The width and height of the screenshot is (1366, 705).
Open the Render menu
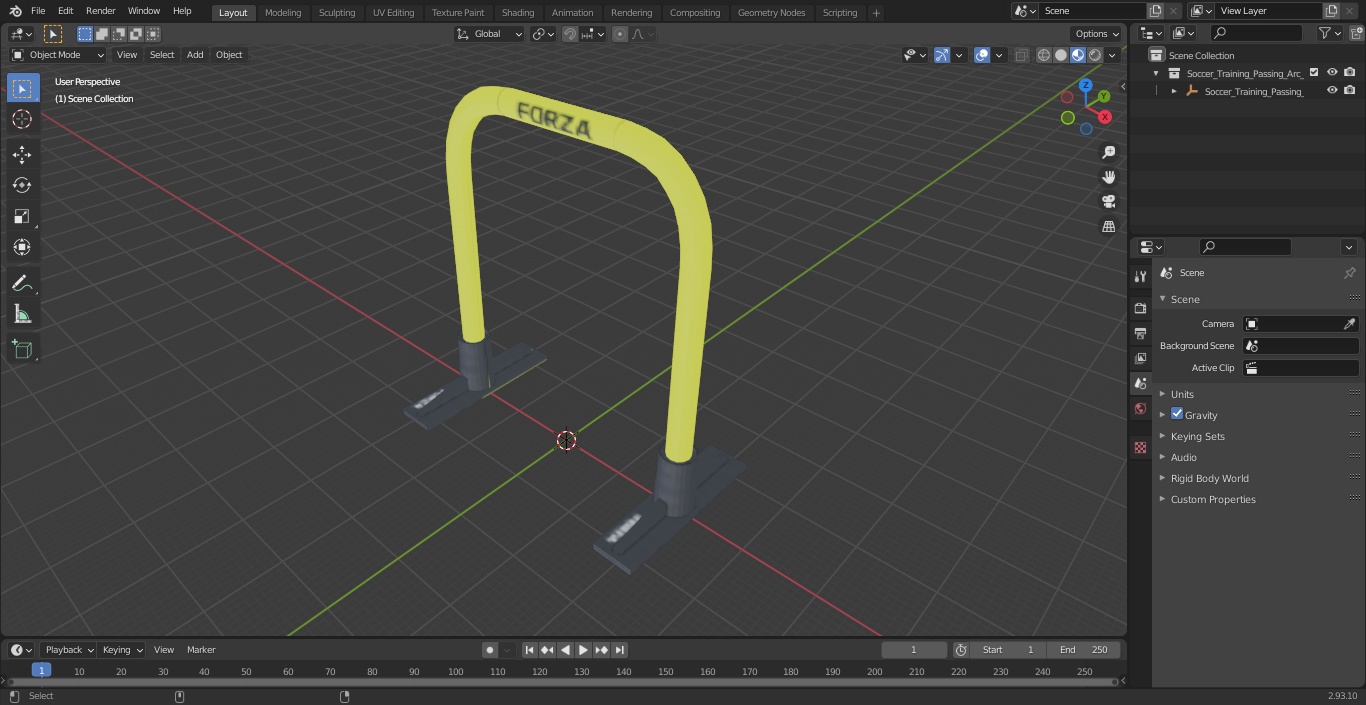100,11
